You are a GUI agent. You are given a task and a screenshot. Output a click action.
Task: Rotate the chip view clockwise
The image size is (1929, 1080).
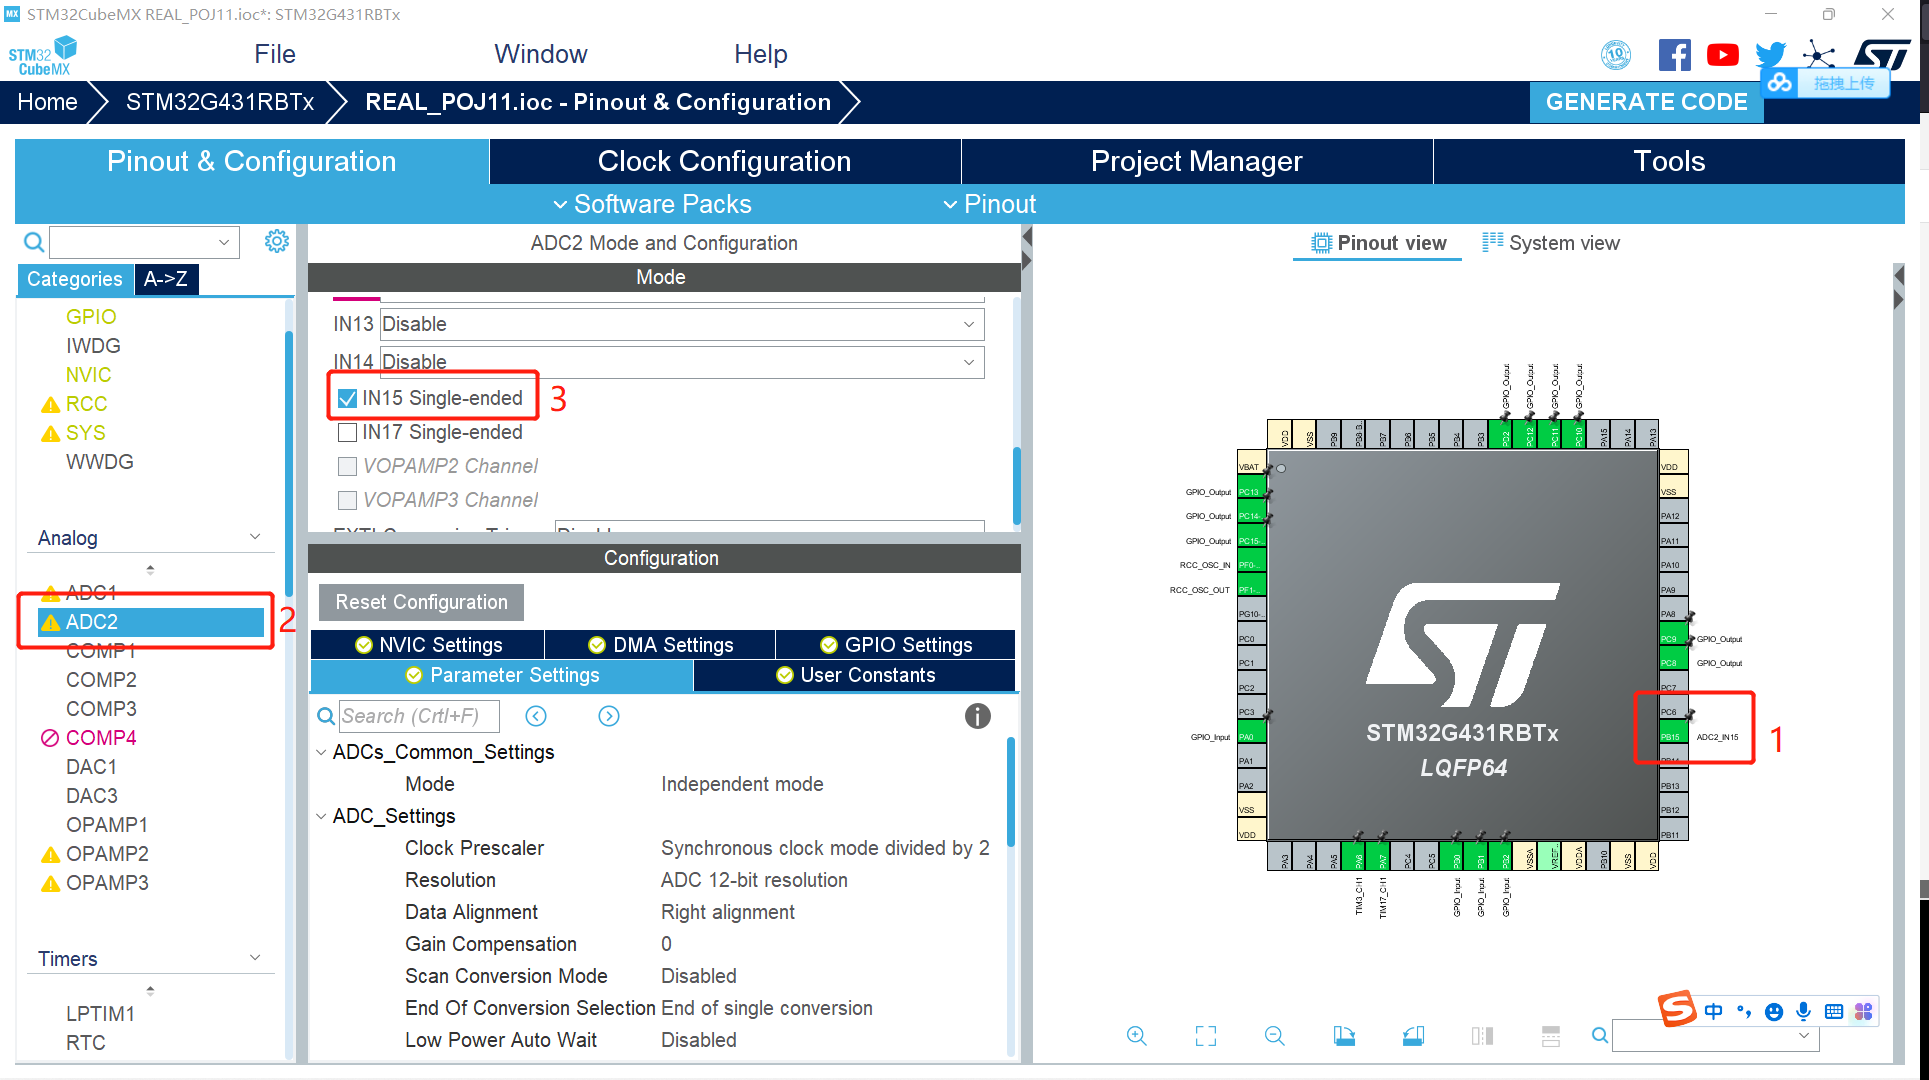(1344, 1036)
